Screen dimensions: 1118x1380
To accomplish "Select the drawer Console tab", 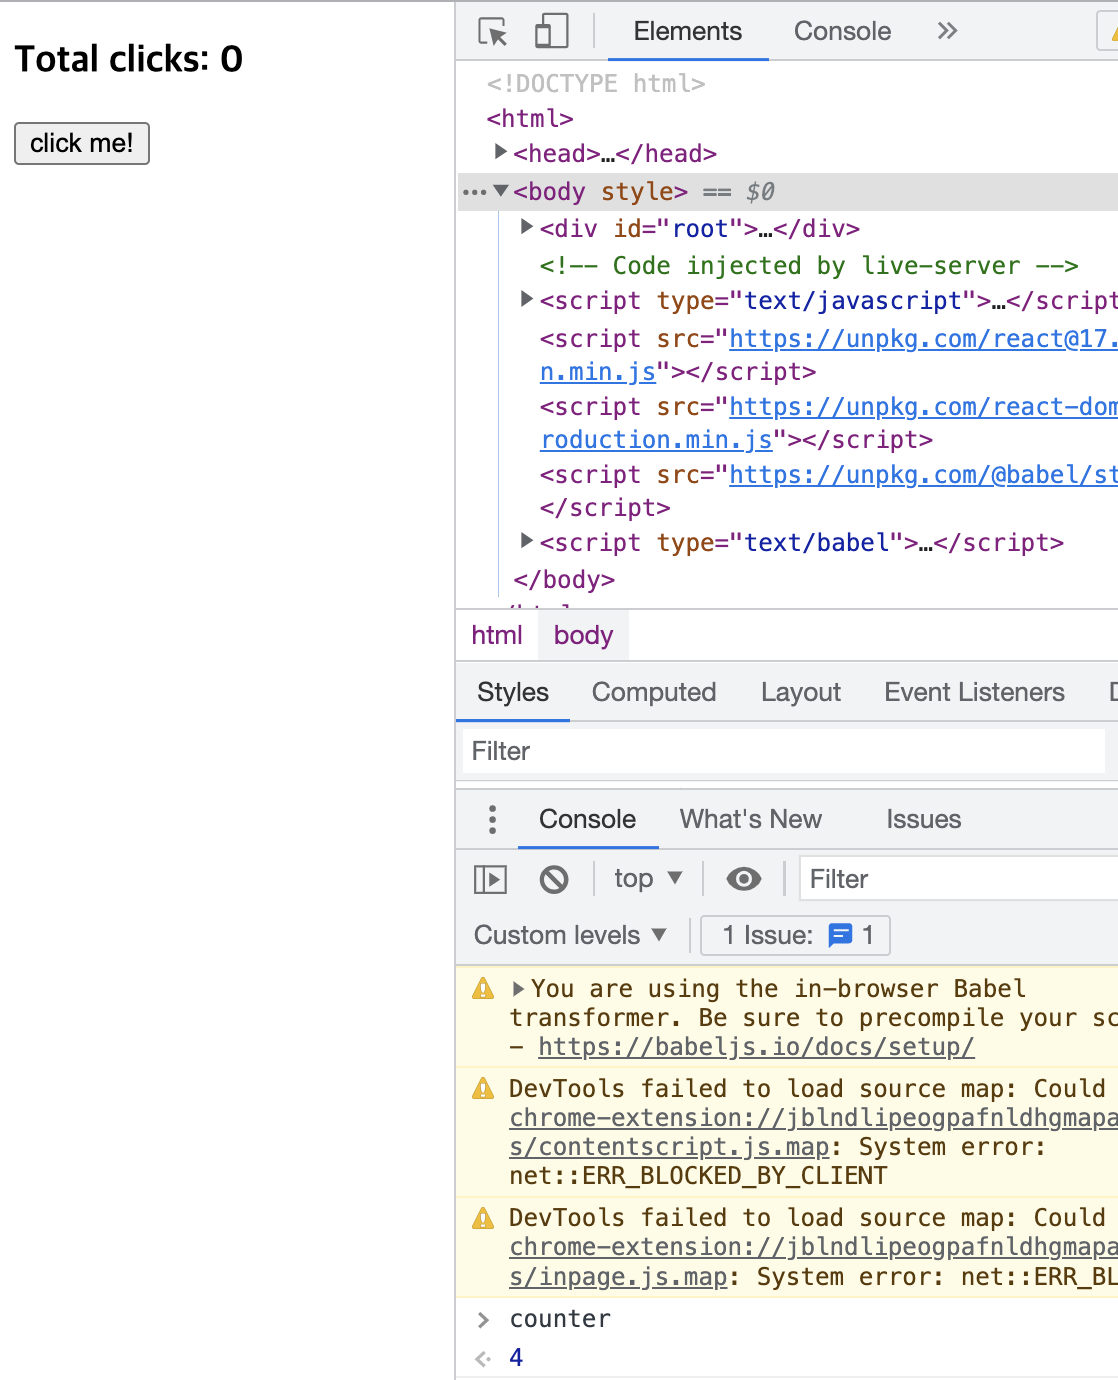I will tap(588, 819).
